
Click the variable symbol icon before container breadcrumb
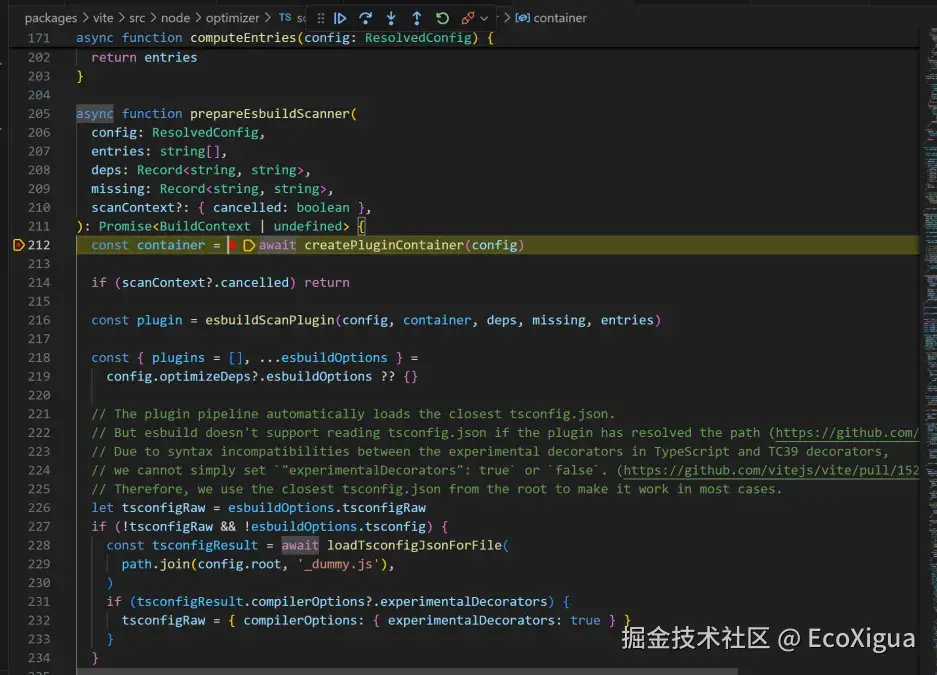point(522,18)
